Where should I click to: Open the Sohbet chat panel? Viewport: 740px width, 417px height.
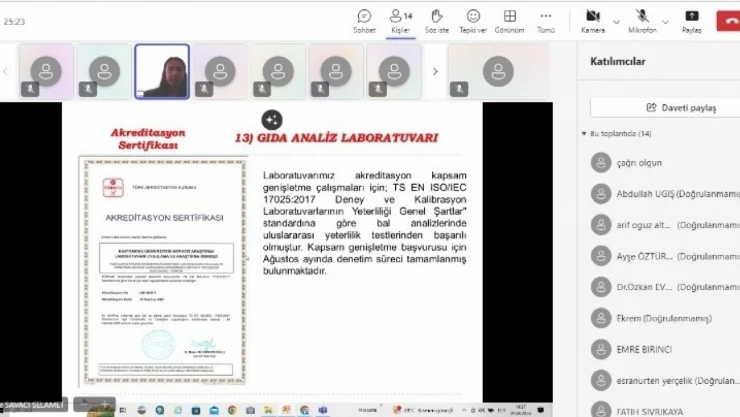click(364, 22)
